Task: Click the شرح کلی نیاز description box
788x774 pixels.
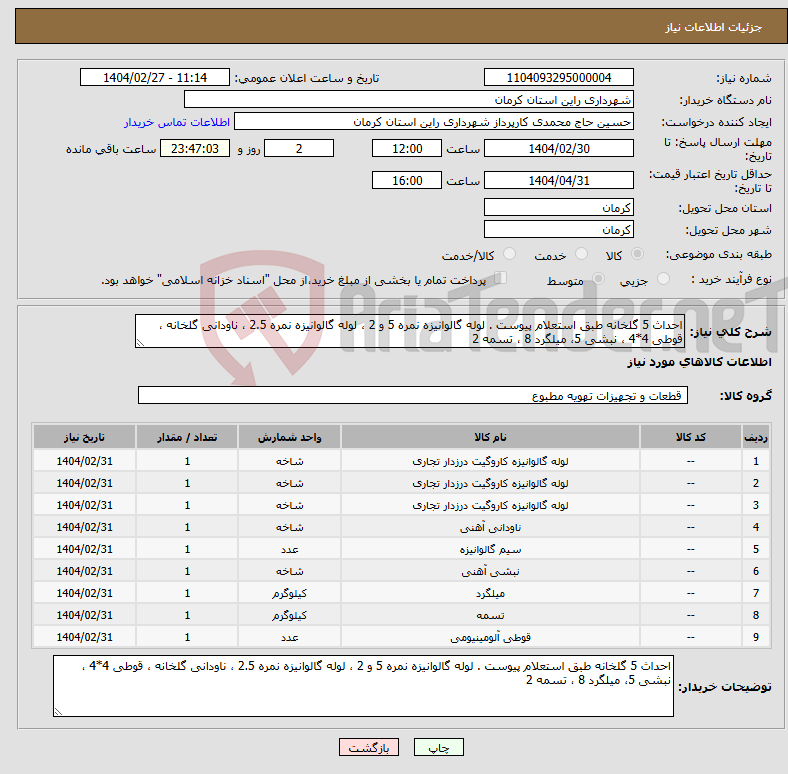Action: [410, 332]
